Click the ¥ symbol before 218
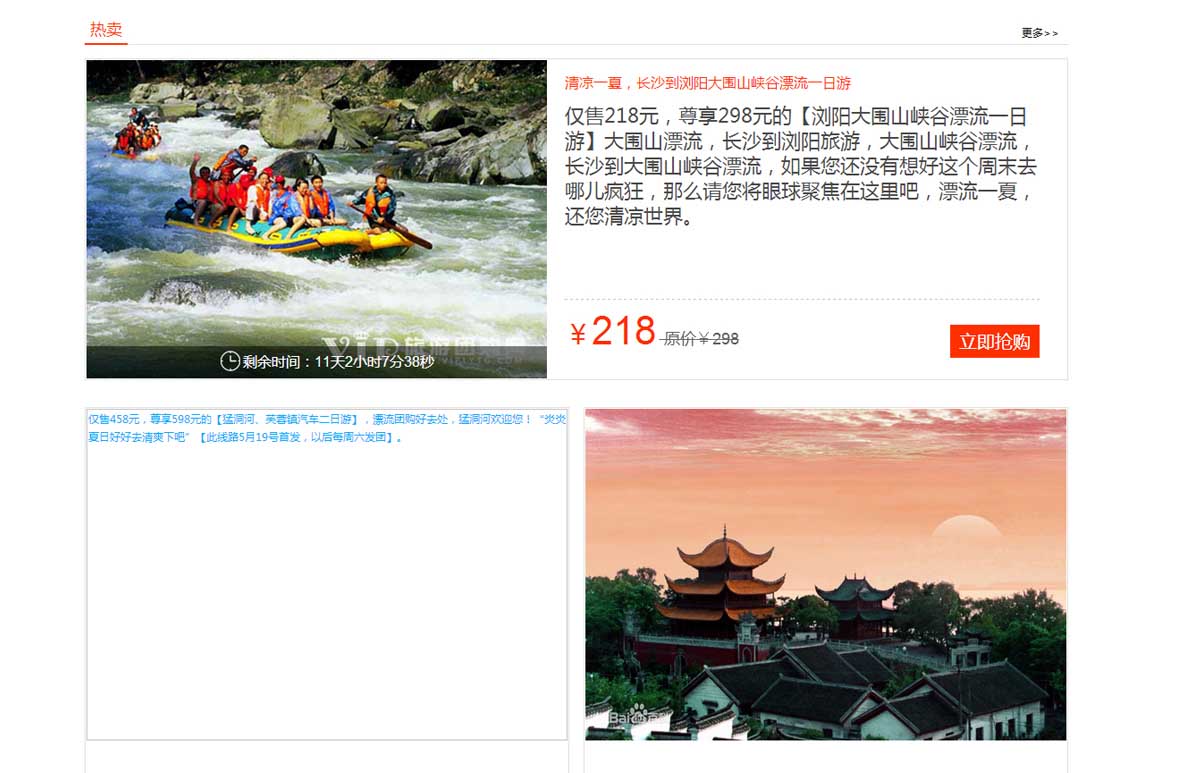Image resolution: width=1200 pixels, height=773 pixels. pyautogui.click(x=578, y=334)
